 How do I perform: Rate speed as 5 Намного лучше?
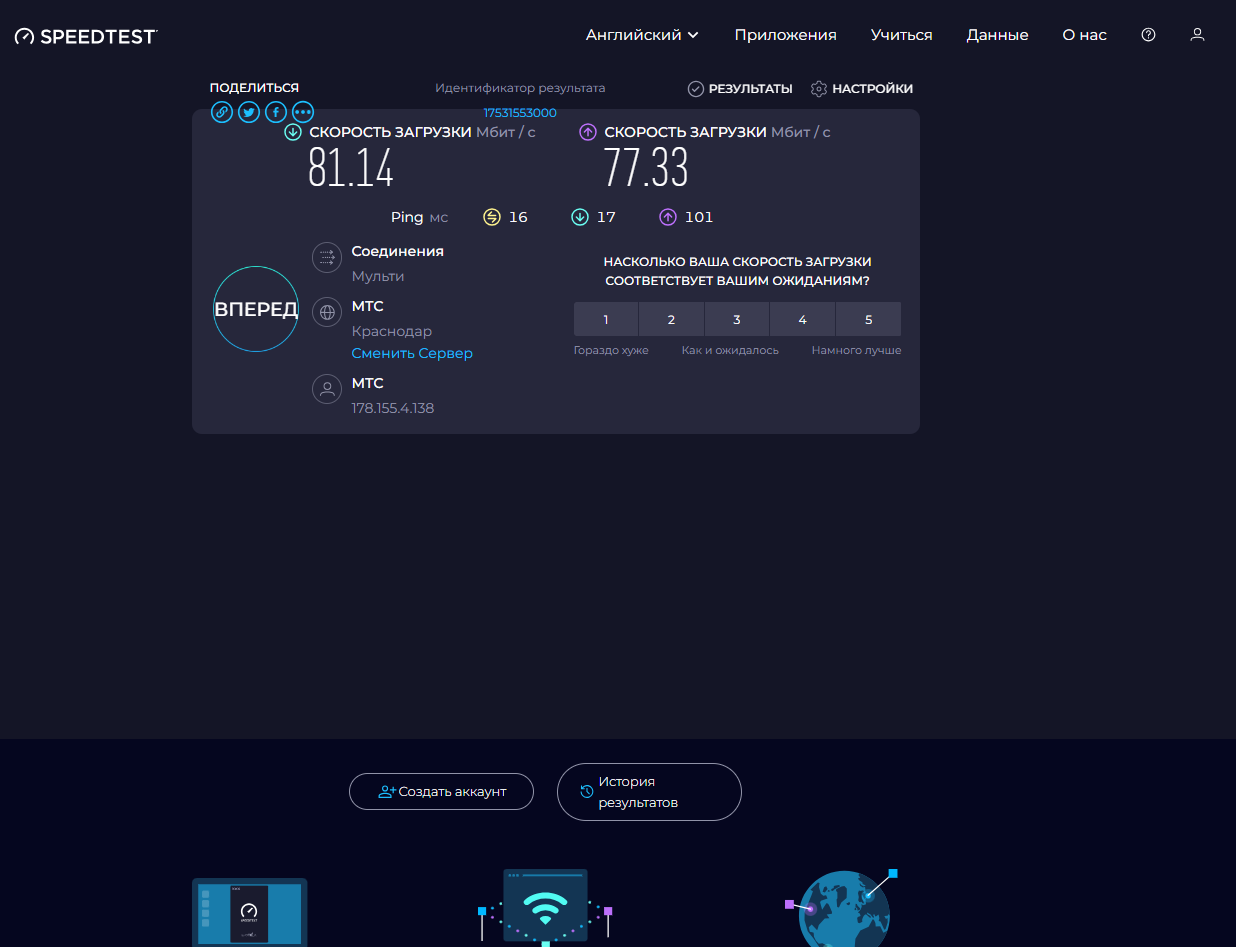tap(868, 320)
